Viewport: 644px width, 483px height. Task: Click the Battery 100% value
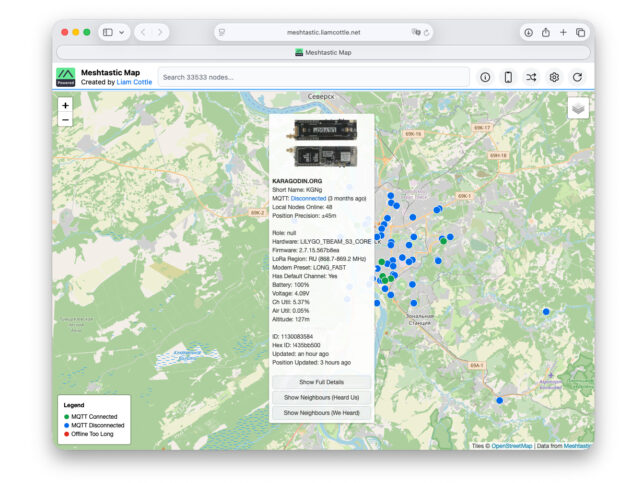click(290, 285)
